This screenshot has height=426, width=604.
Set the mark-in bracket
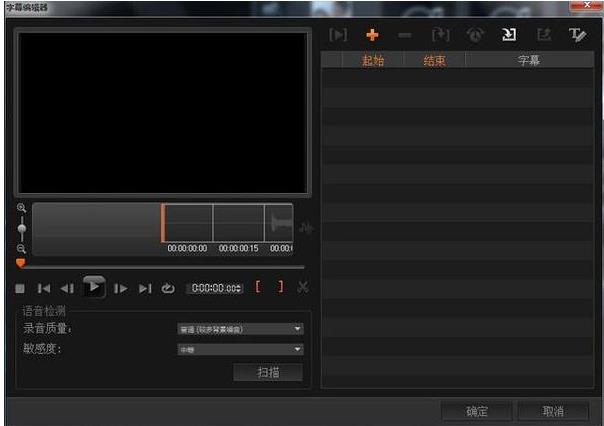pos(258,287)
